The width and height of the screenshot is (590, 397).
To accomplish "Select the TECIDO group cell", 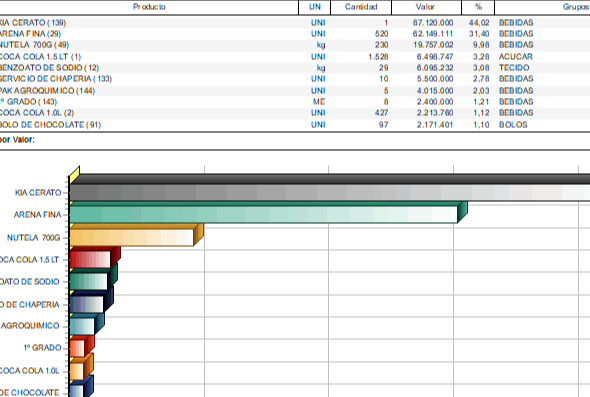I will [514, 68].
